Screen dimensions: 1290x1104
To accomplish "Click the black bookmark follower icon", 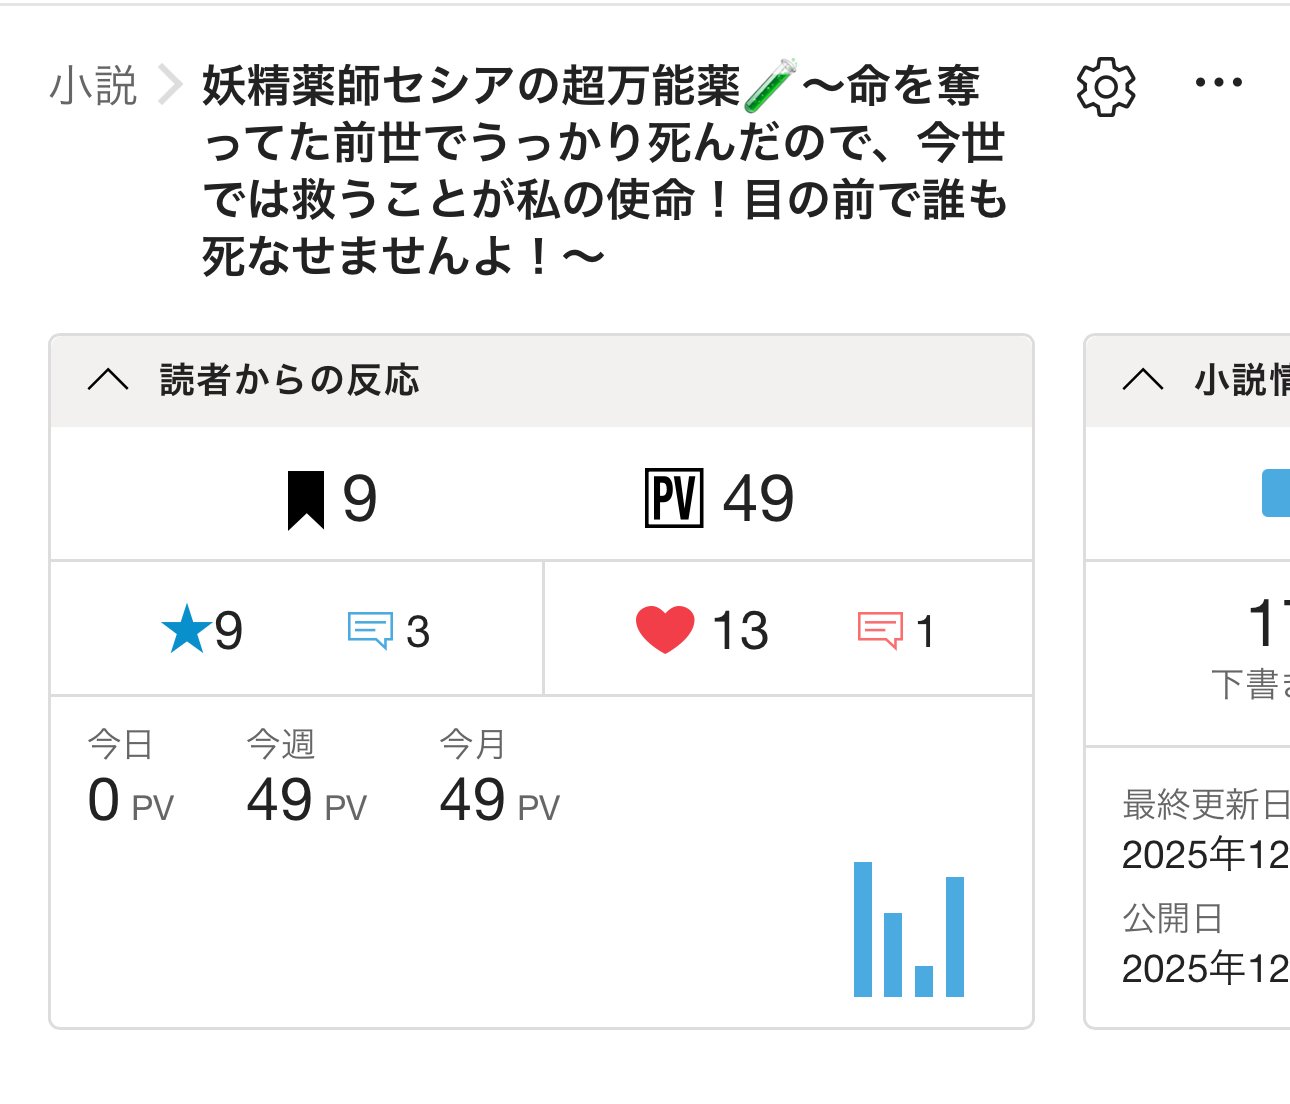I will pyautogui.click(x=306, y=499).
